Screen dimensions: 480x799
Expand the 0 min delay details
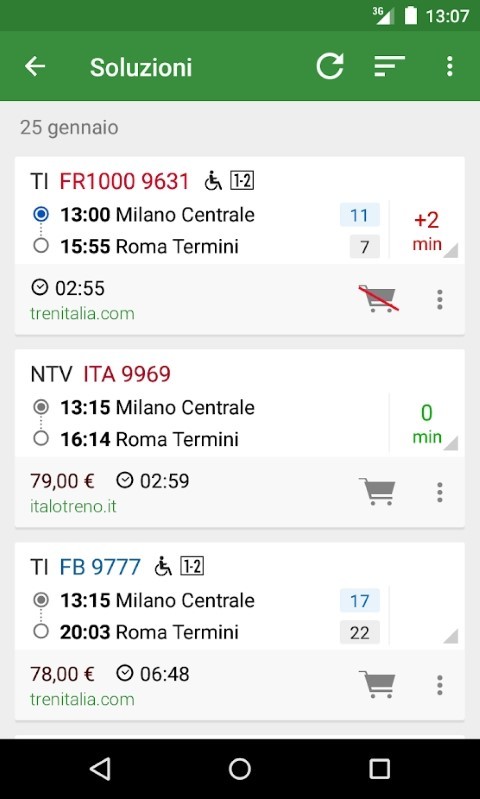click(x=426, y=424)
